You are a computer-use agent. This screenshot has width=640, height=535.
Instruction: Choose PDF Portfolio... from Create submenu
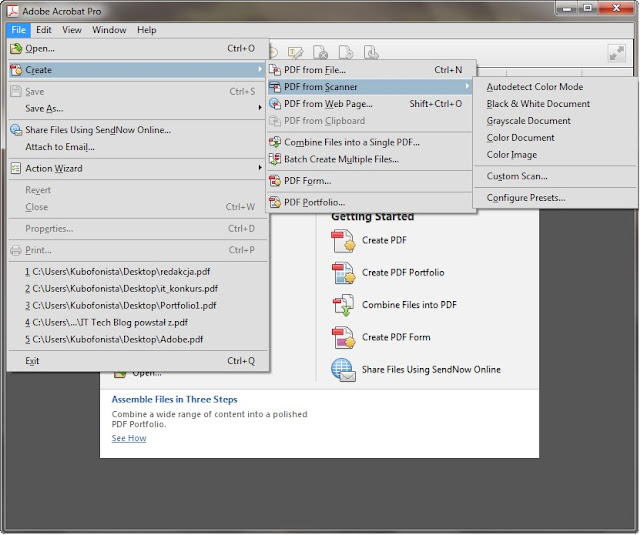click(x=371, y=202)
